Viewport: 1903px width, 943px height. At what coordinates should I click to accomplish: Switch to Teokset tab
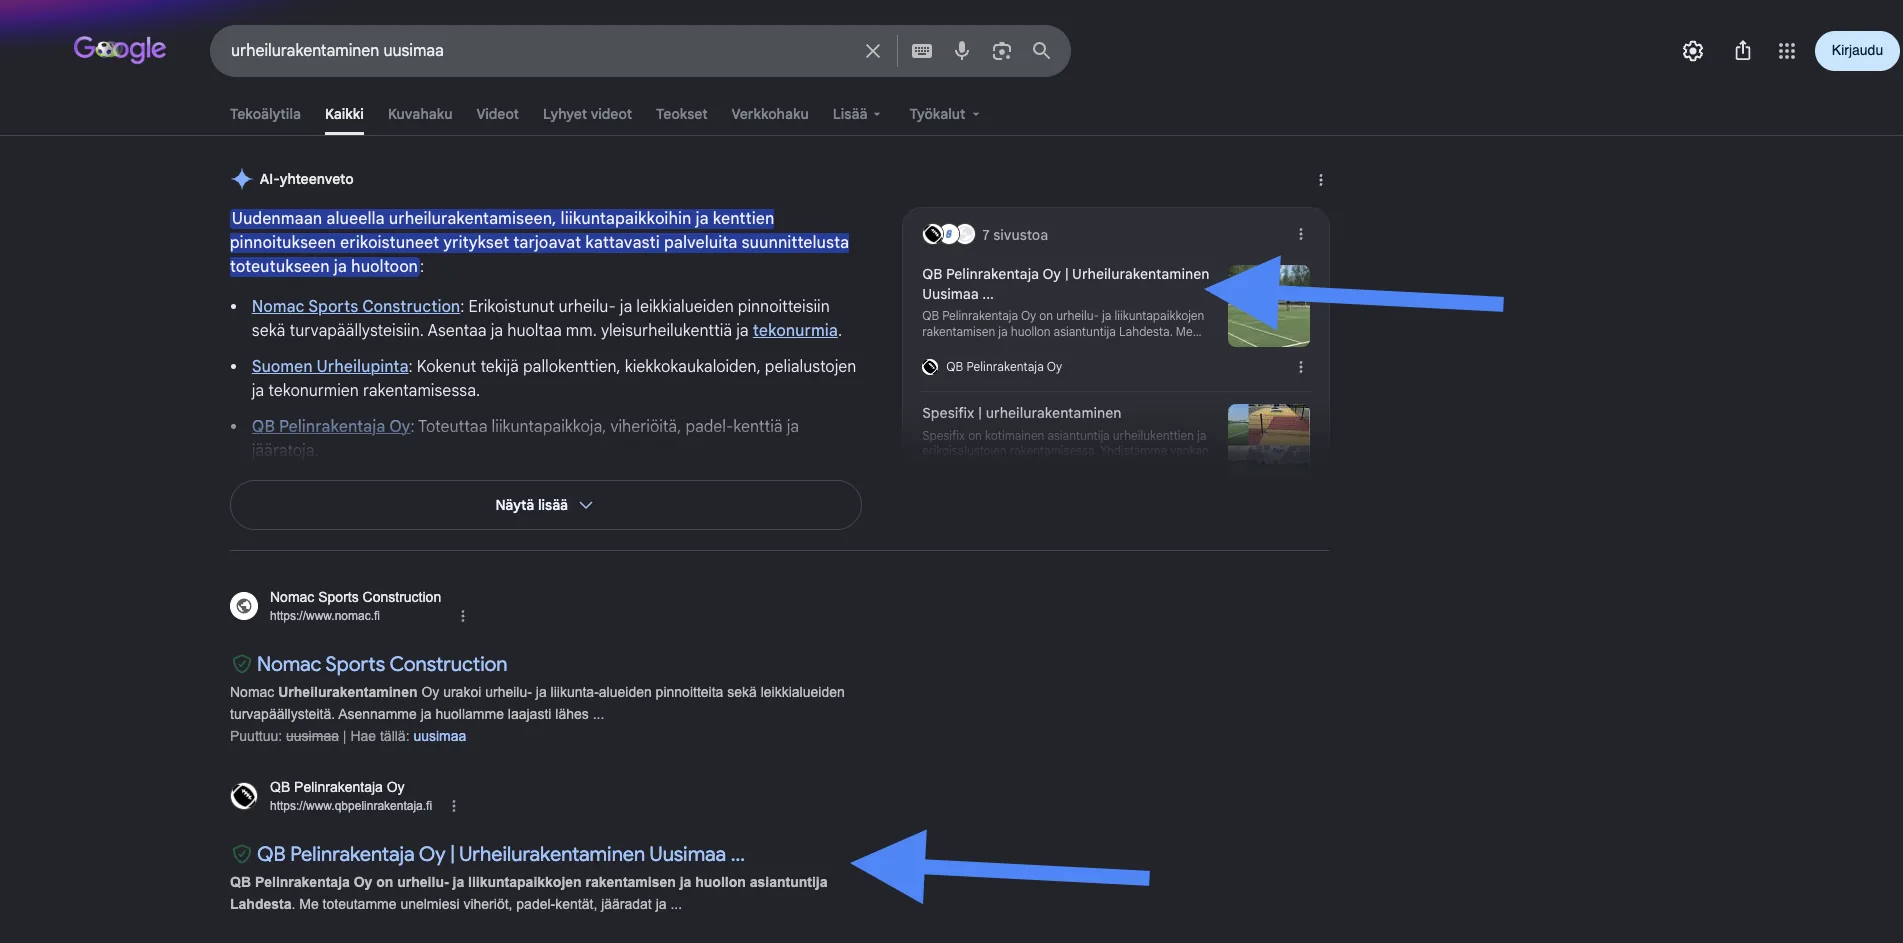pyautogui.click(x=681, y=114)
